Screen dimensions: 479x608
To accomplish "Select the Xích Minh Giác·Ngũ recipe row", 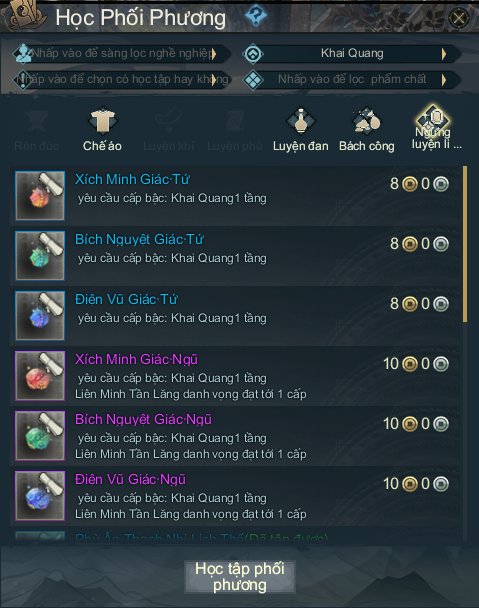I will pyautogui.click(x=235, y=376).
